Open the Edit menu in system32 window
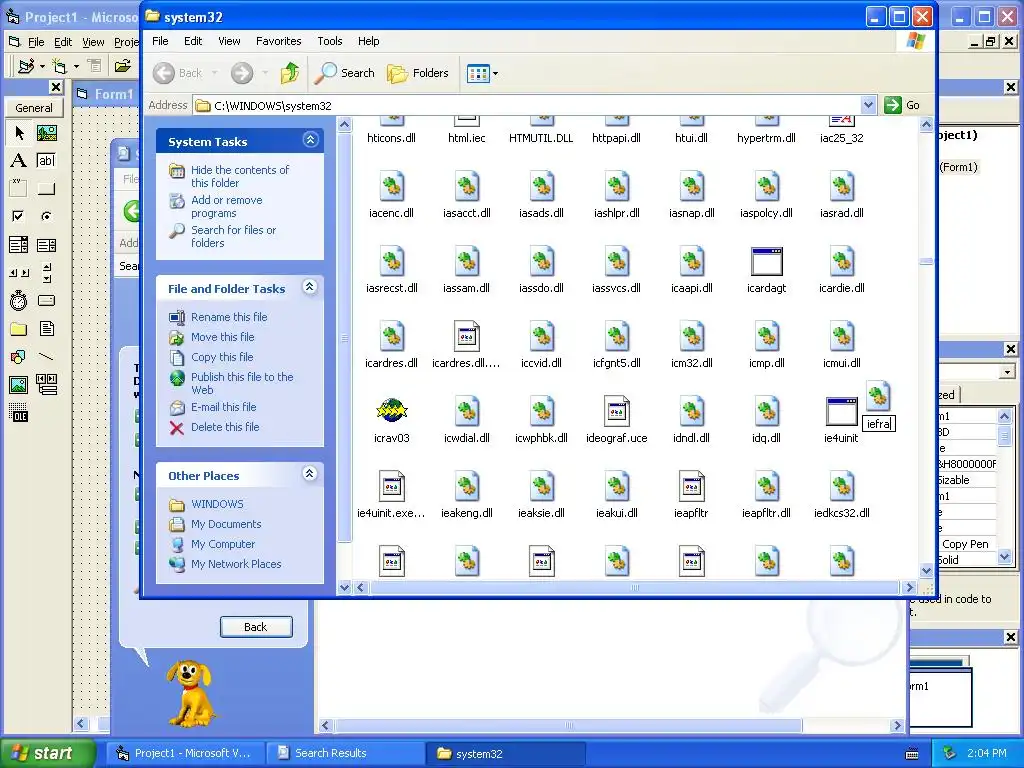The width and height of the screenshot is (1024, 768). coord(193,41)
